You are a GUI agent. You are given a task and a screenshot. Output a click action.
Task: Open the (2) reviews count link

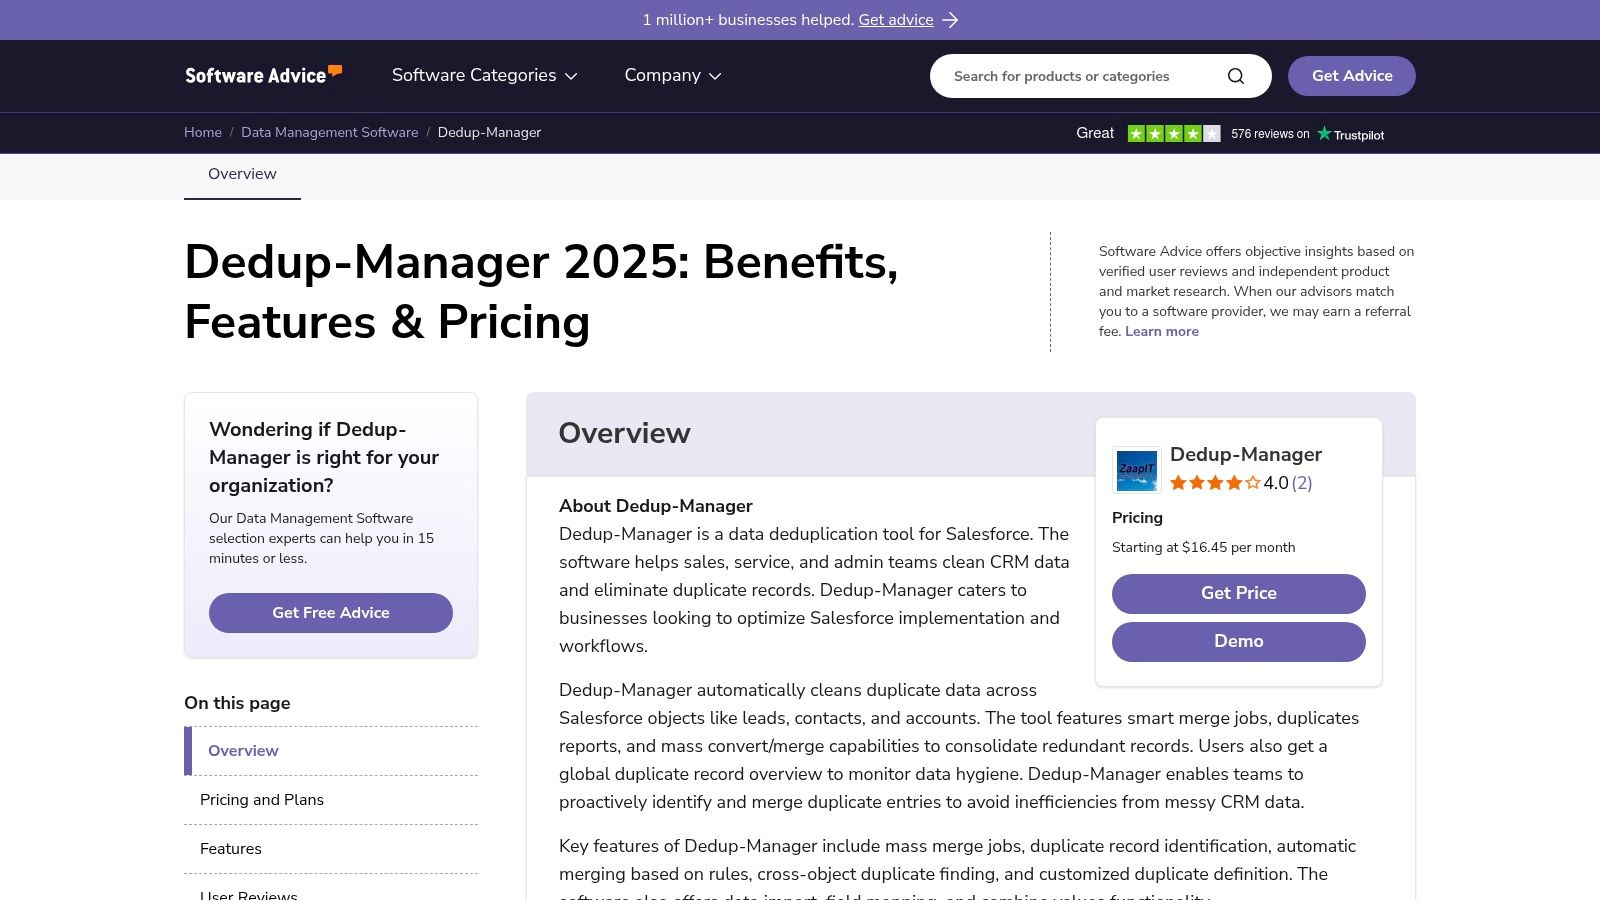1302,483
